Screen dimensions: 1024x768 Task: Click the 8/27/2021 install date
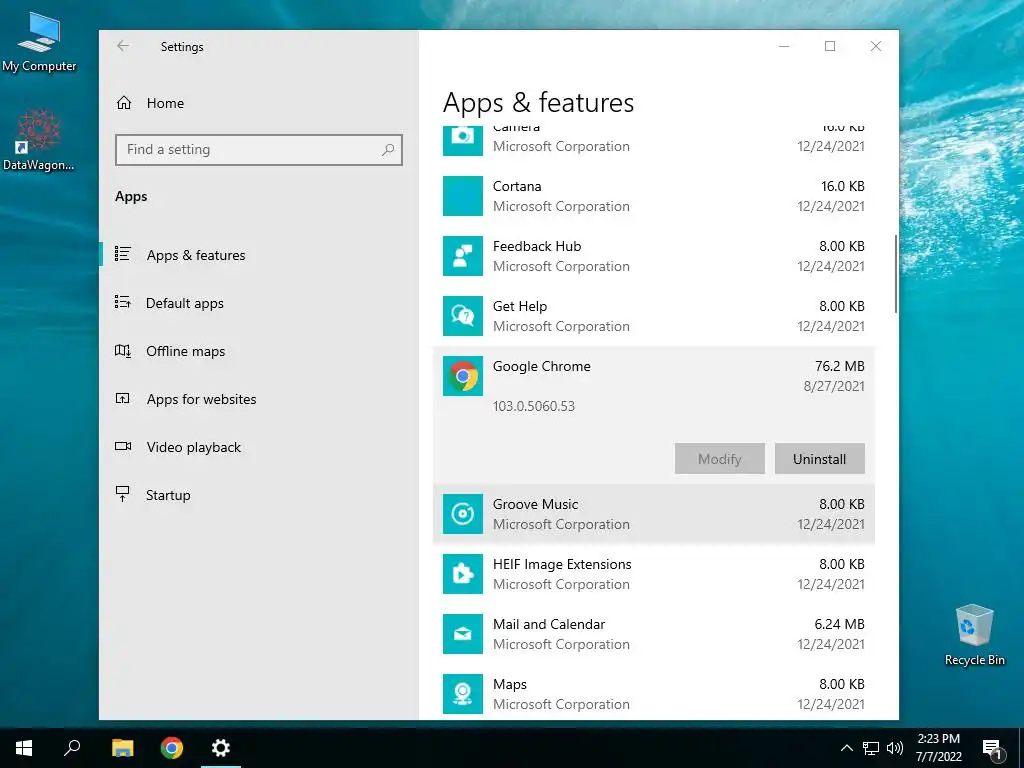click(834, 386)
